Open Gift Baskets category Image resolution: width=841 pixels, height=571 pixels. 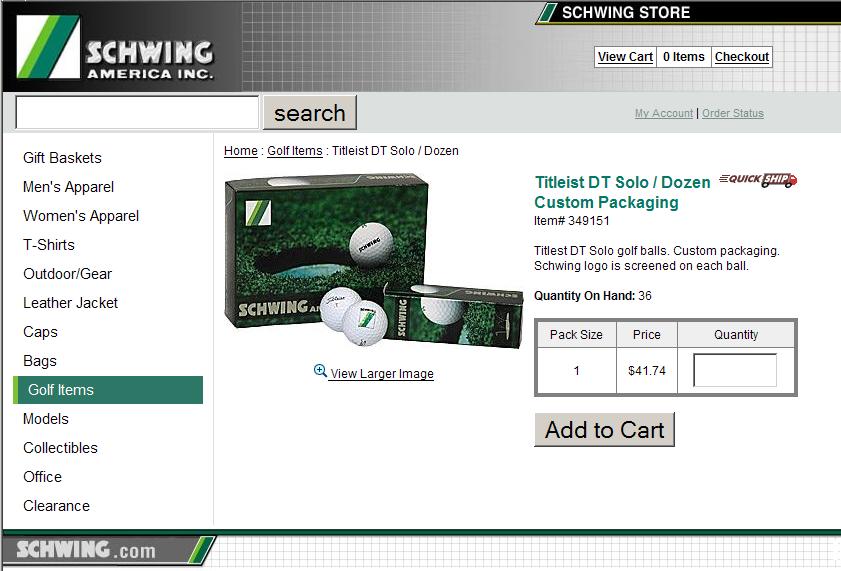click(62, 158)
